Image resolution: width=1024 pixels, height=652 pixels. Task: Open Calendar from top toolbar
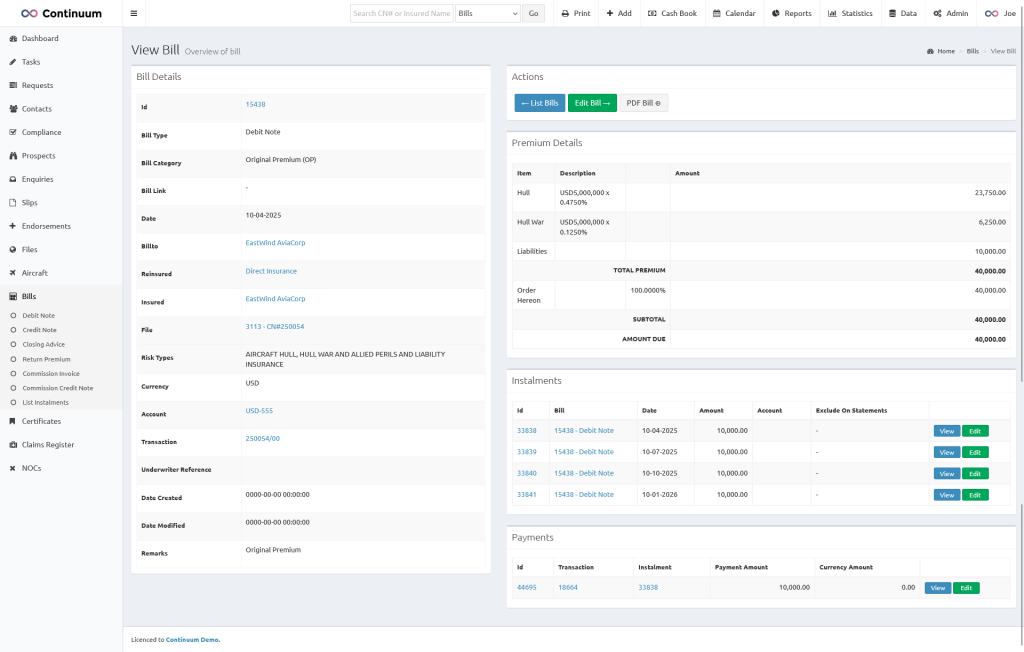pos(734,13)
